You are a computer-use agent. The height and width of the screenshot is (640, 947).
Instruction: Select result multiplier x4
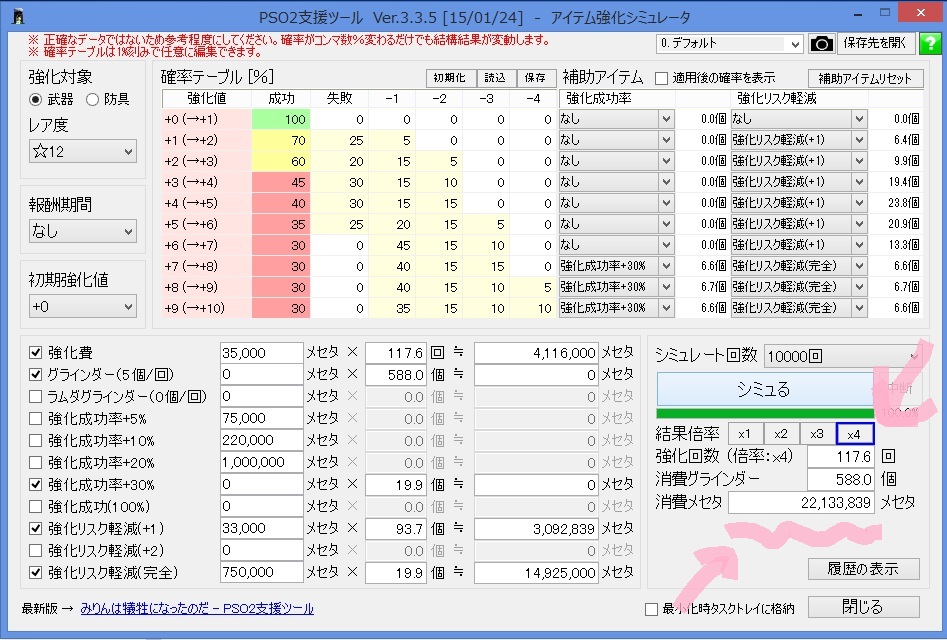point(855,434)
